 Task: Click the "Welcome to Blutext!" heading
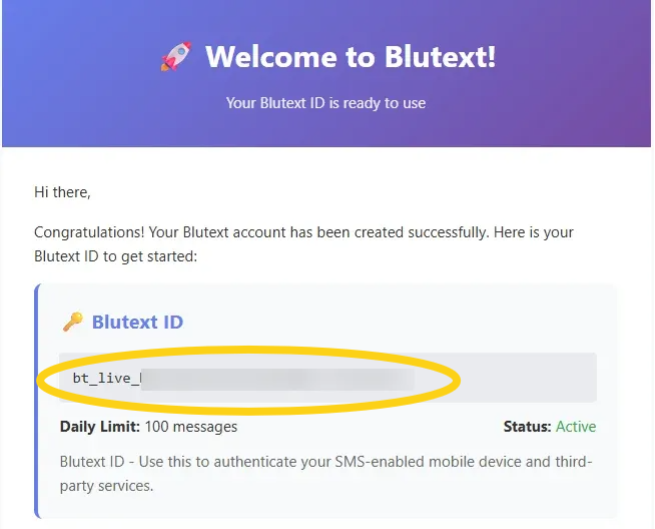pos(350,57)
